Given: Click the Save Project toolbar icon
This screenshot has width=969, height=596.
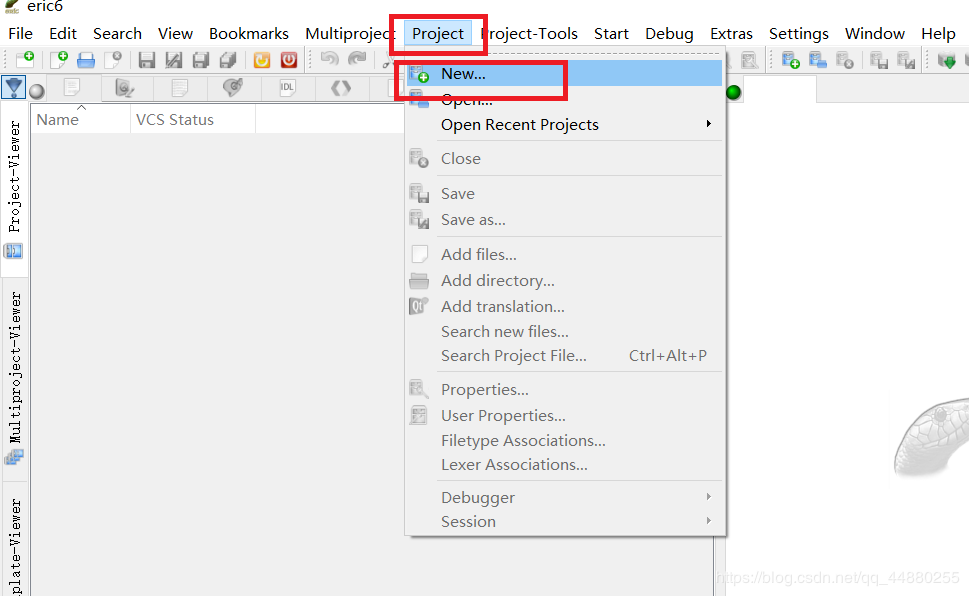Looking at the screenshot, I should [879, 60].
